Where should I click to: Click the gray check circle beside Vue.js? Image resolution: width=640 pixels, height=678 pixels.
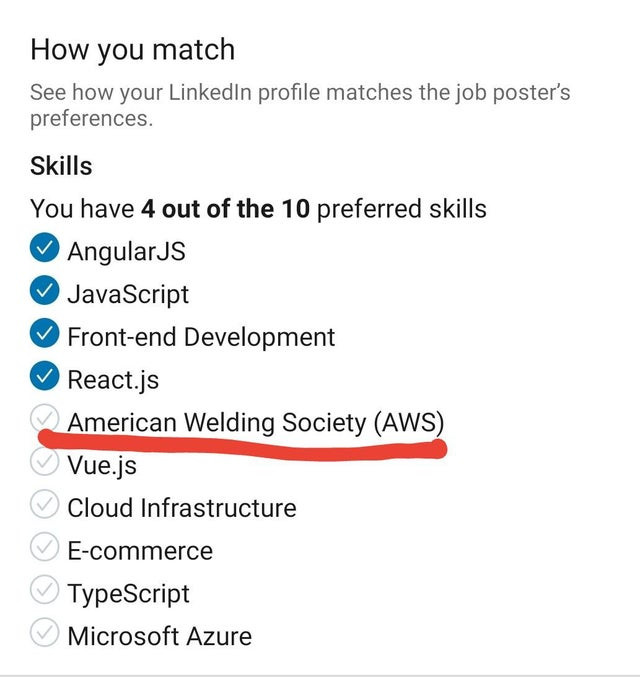45,461
